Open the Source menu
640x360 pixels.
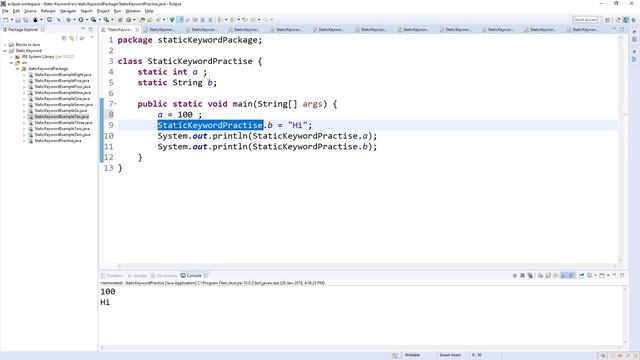[30, 11]
